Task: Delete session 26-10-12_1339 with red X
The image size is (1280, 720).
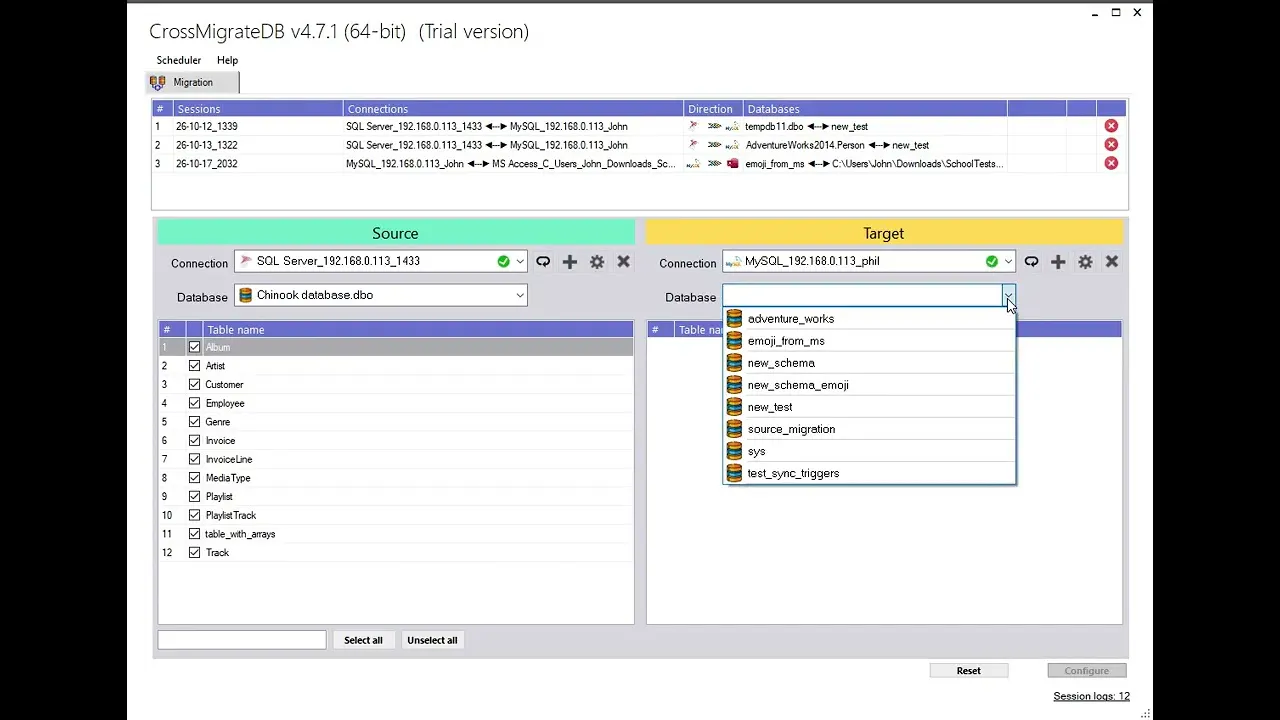Action: [1111, 126]
